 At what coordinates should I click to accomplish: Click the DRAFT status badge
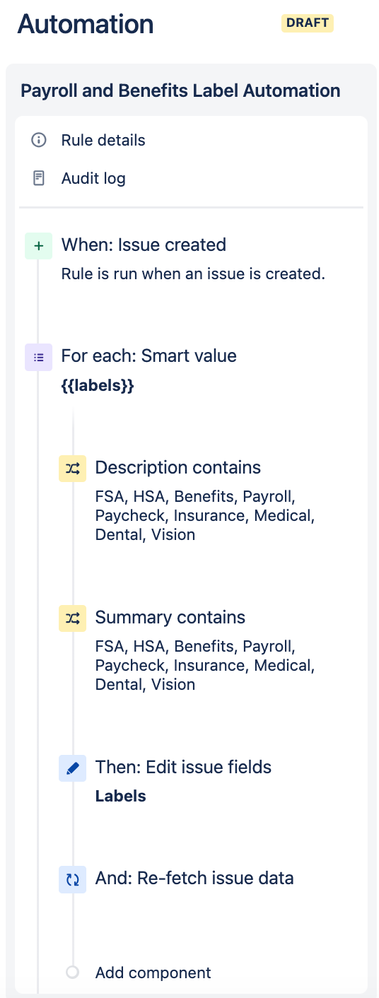(x=308, y=23)
